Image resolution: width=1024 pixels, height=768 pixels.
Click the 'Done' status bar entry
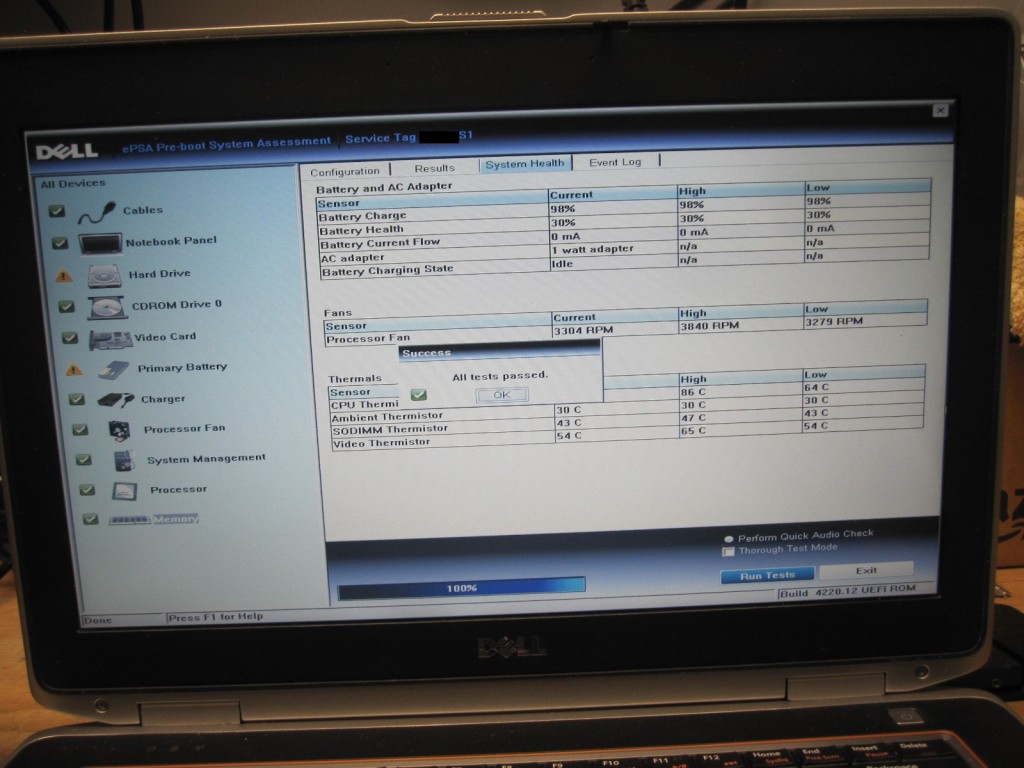[97, 620]
